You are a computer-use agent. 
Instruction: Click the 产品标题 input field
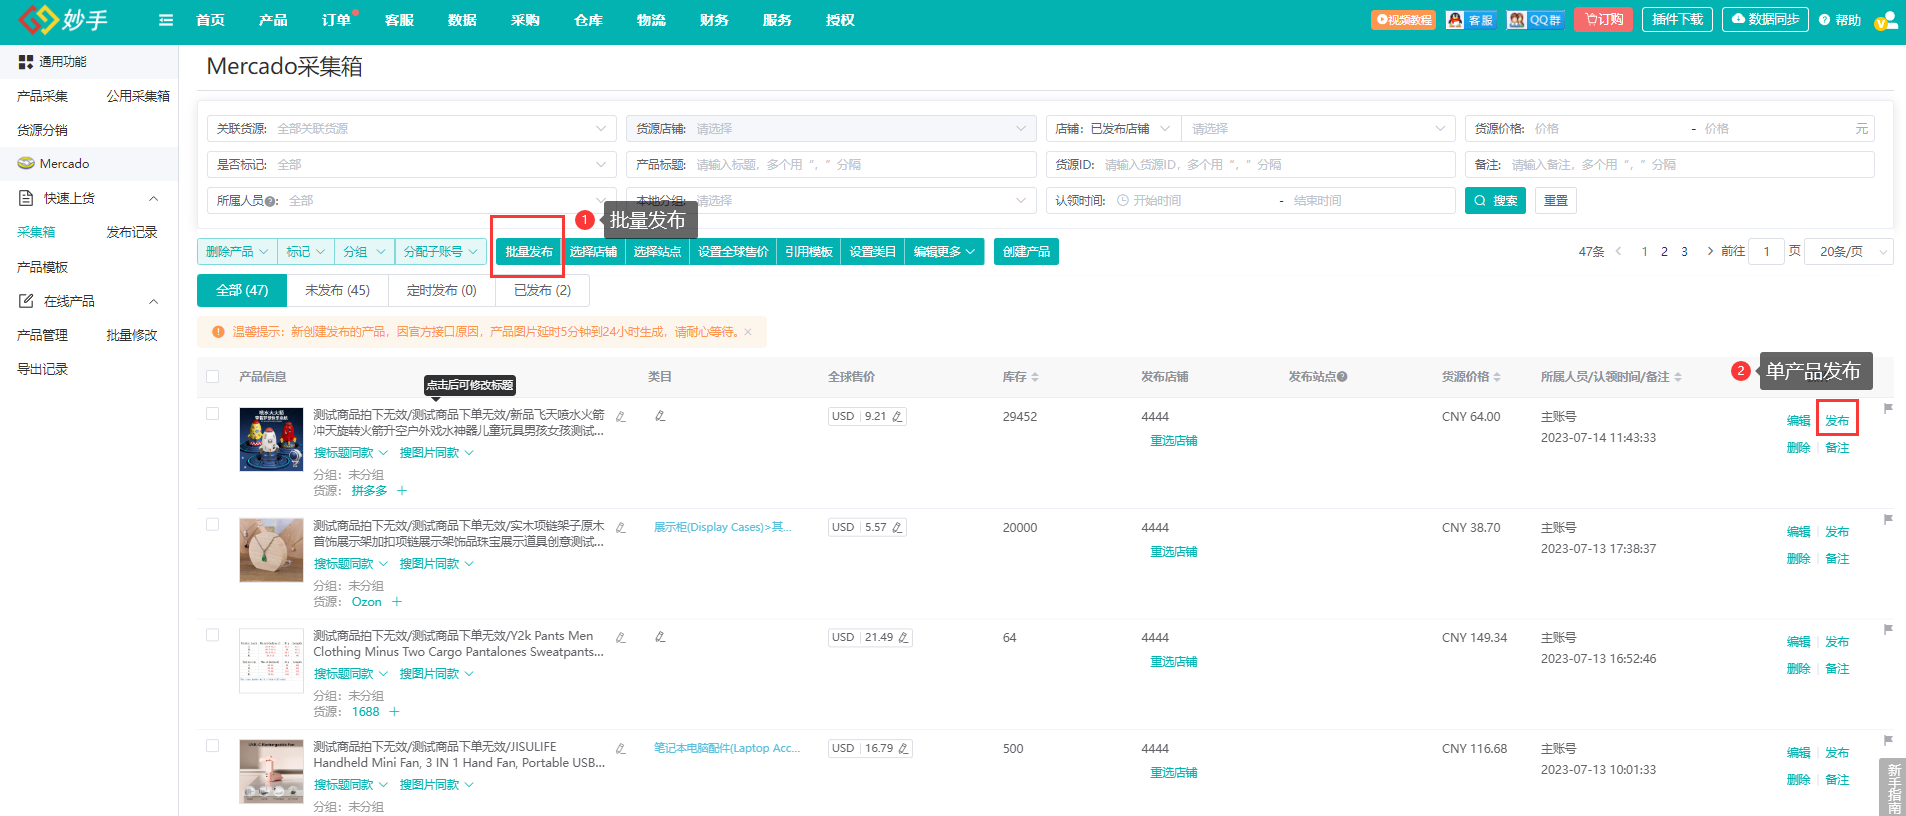pos(860,165)
